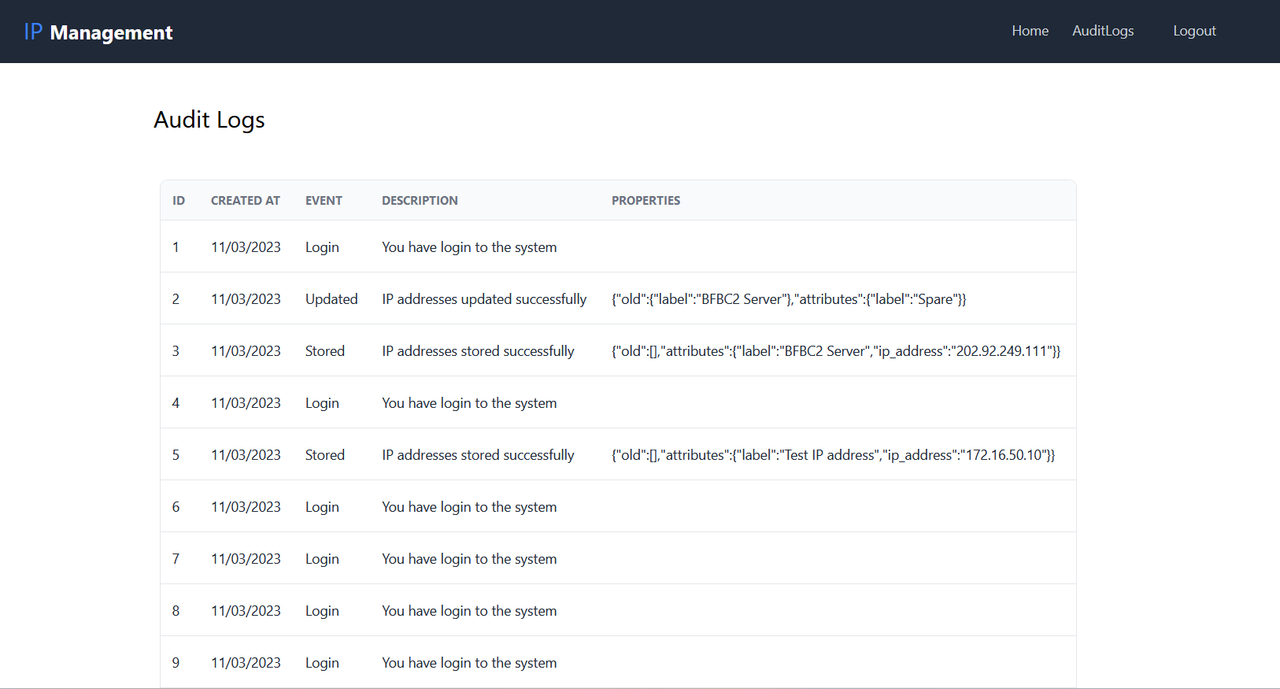The height and width of the screenshot is (689, 1280).
Task: Select ID cell of row 5
Action: [x=176, y=455]
